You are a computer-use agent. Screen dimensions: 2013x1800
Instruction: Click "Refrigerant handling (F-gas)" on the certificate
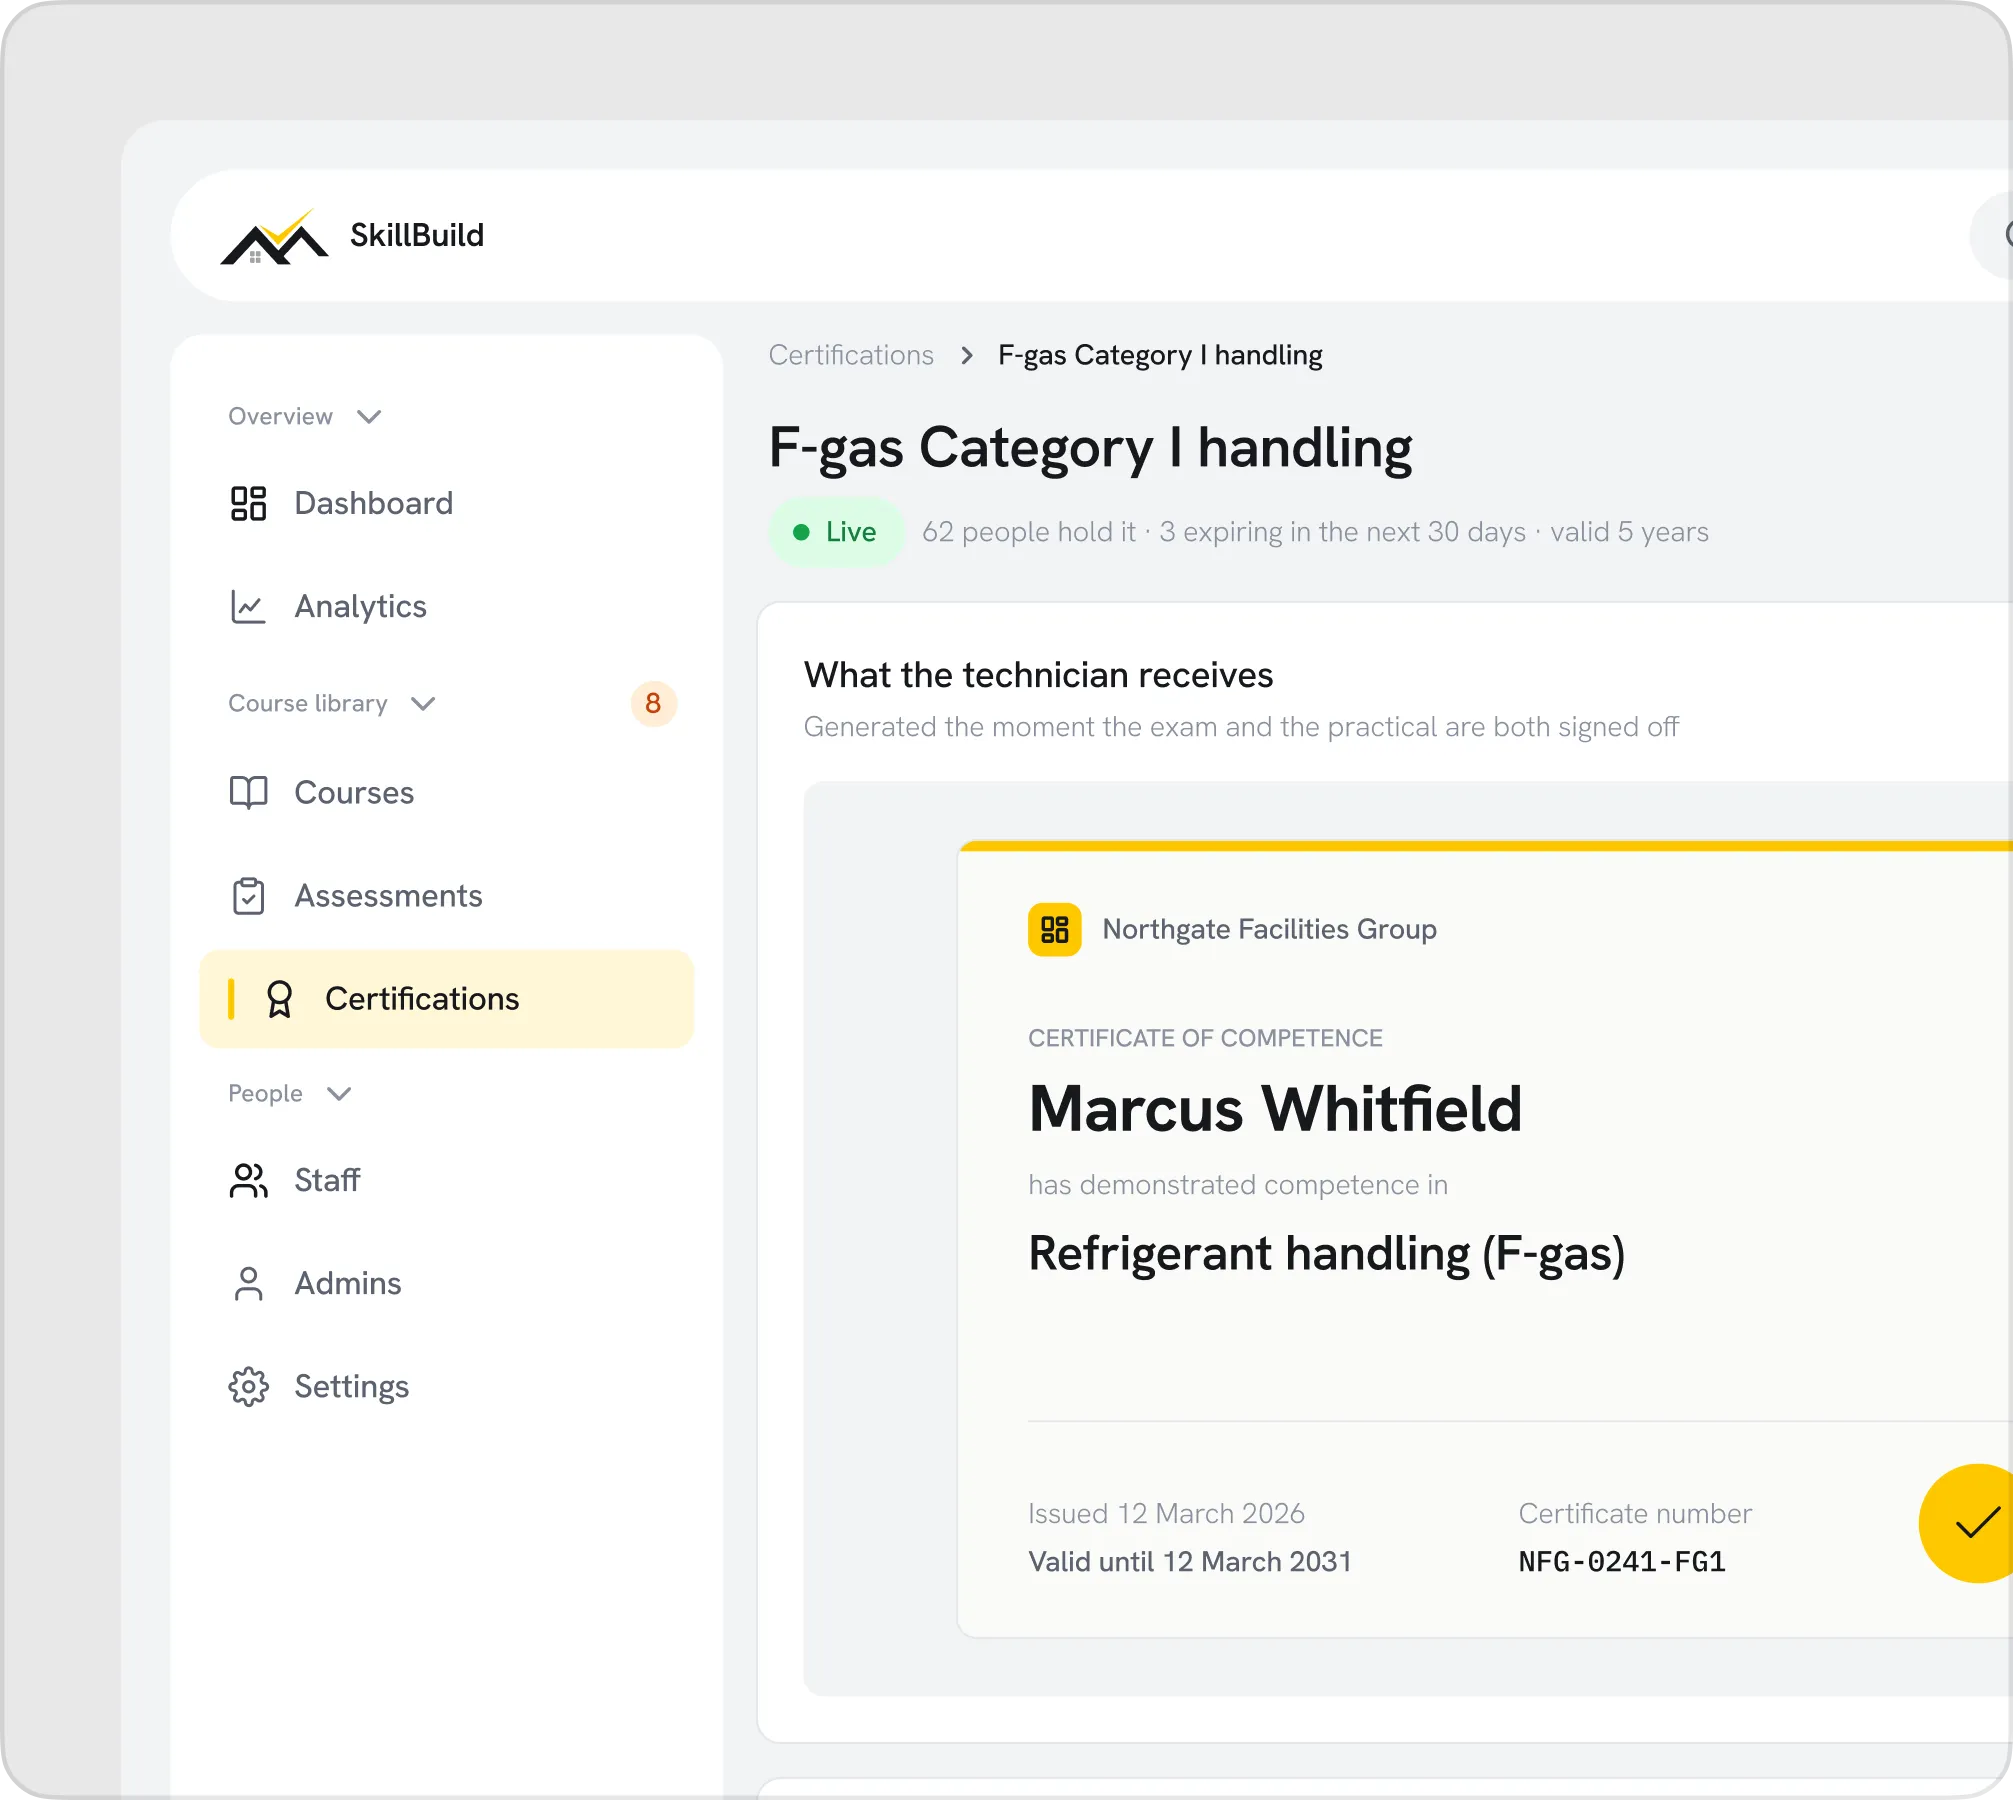[x=1326, y=1254]
